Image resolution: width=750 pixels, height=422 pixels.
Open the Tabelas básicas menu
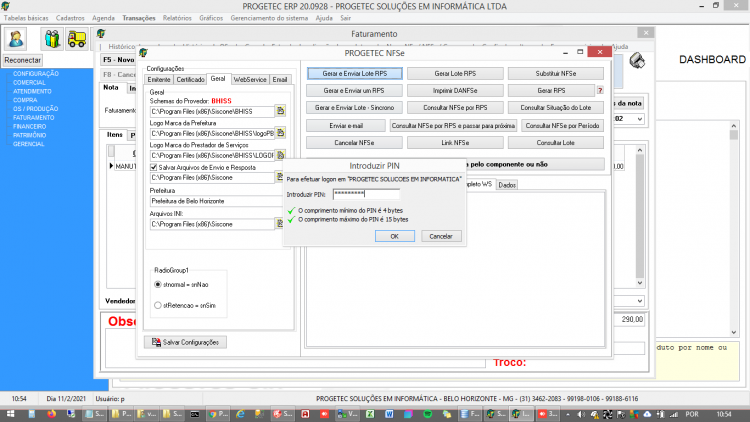pyautogui.click(x=26, y=18)
